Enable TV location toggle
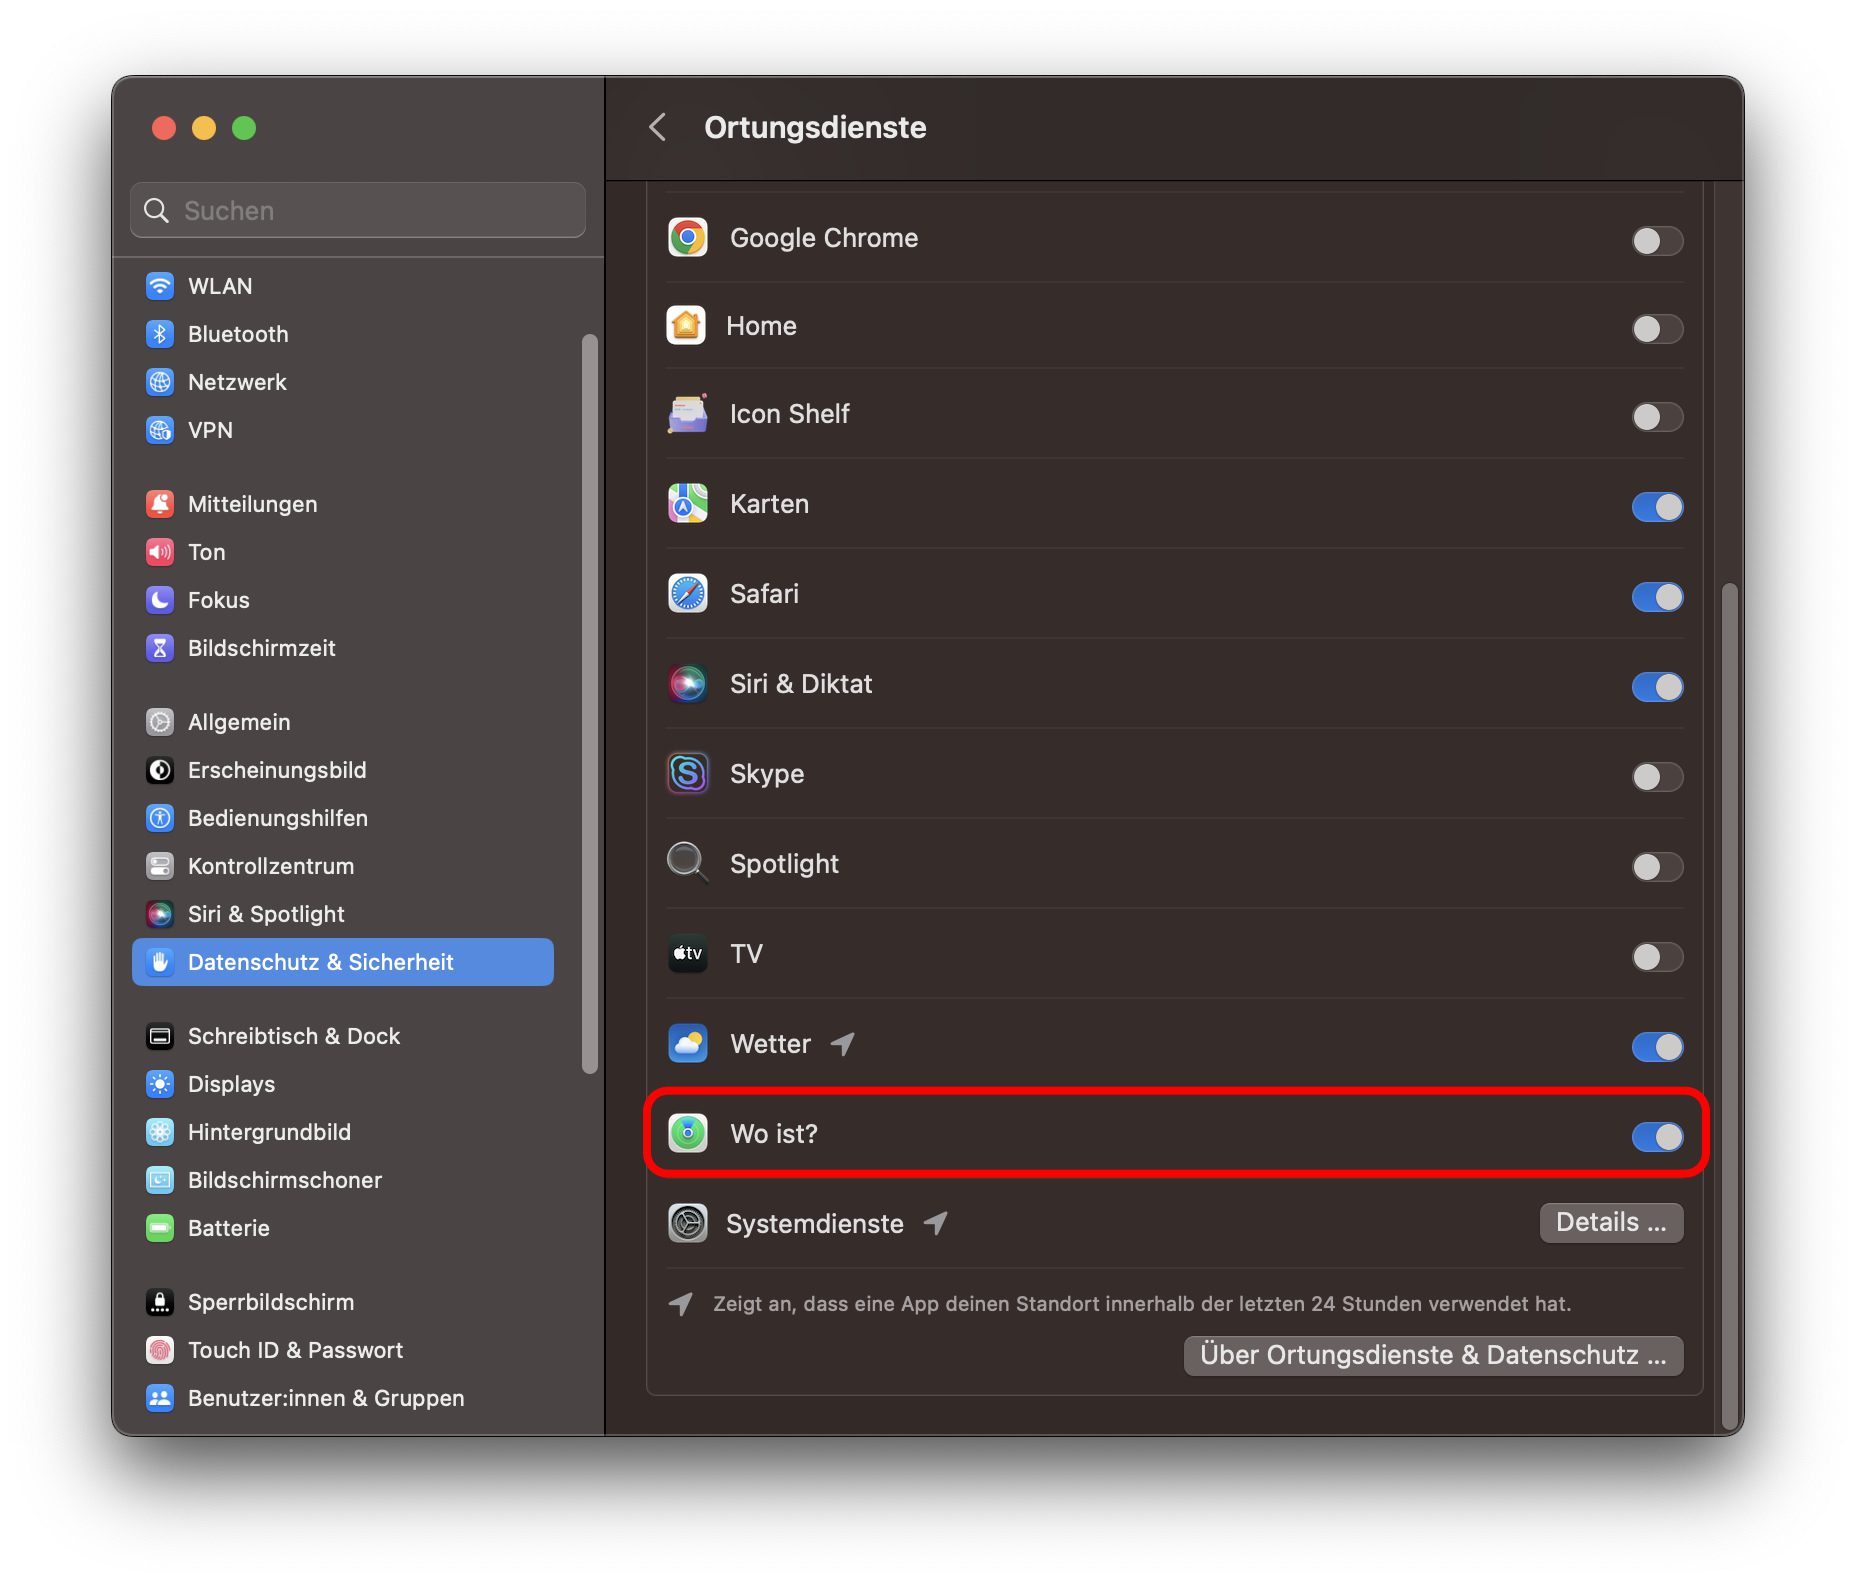This screenshot has width=1856, height=1584. click(1657, 956)
